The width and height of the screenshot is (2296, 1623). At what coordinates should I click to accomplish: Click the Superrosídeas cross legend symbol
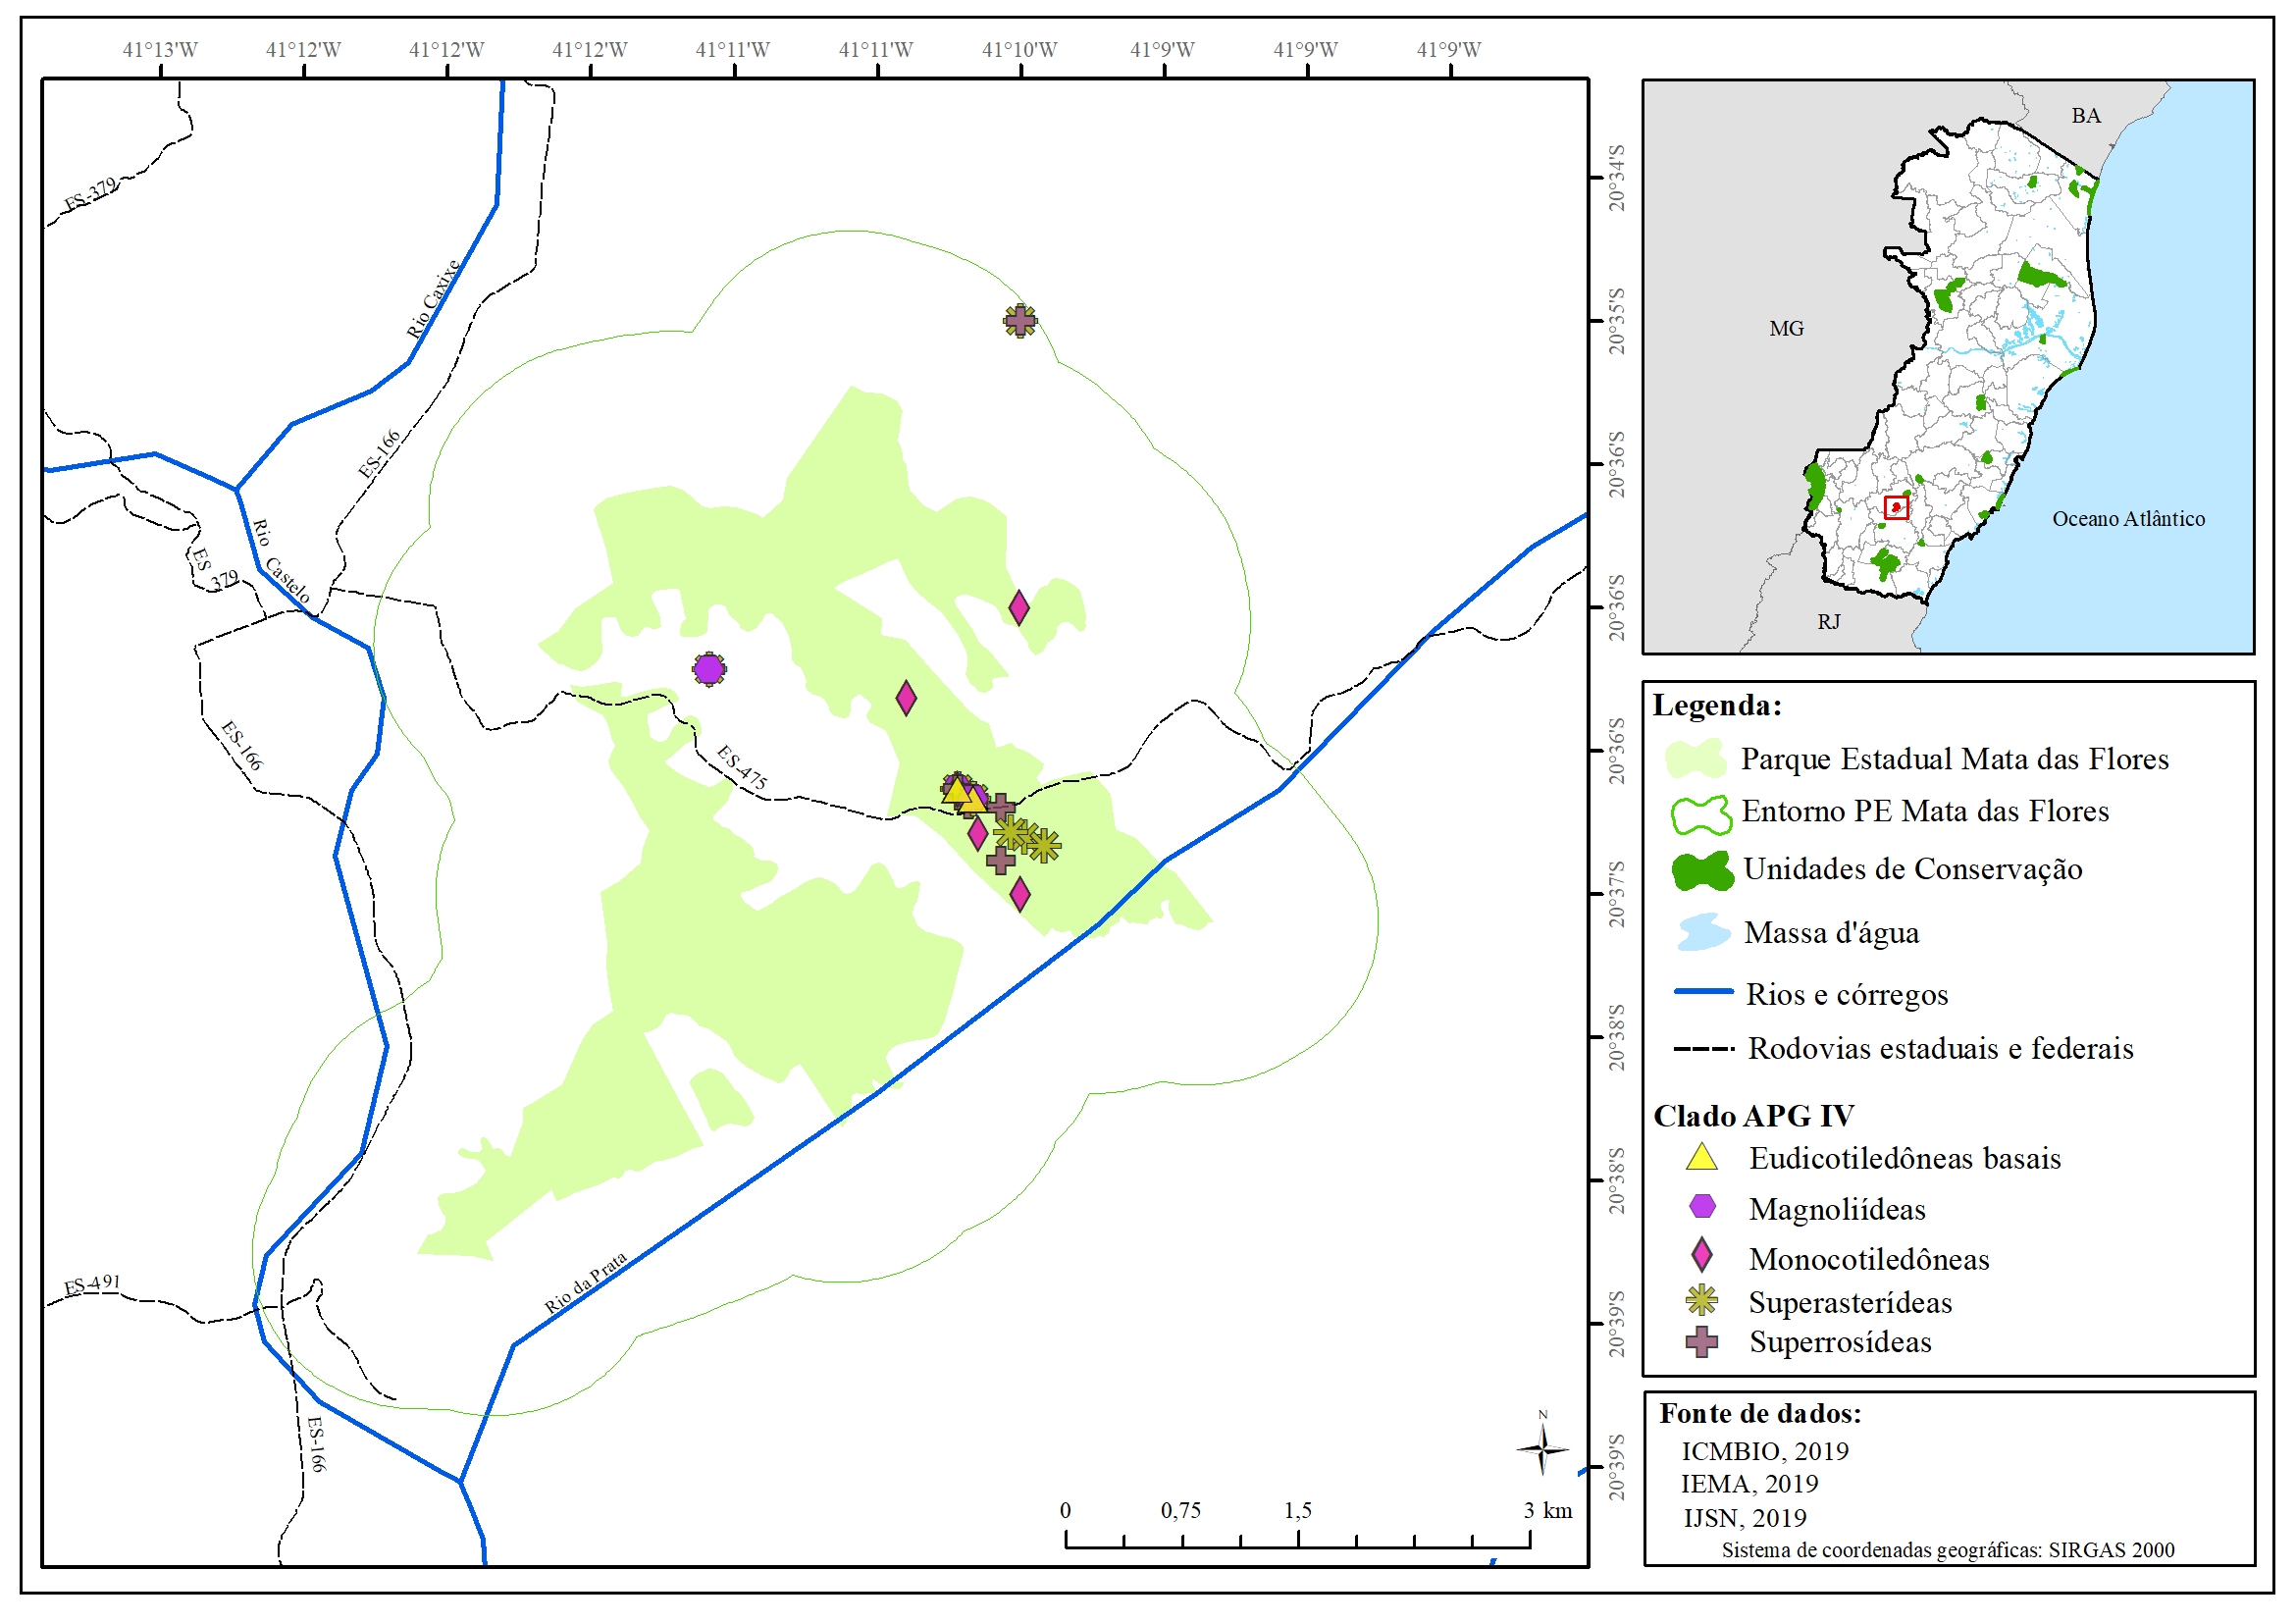(x=1701, y=1341)
